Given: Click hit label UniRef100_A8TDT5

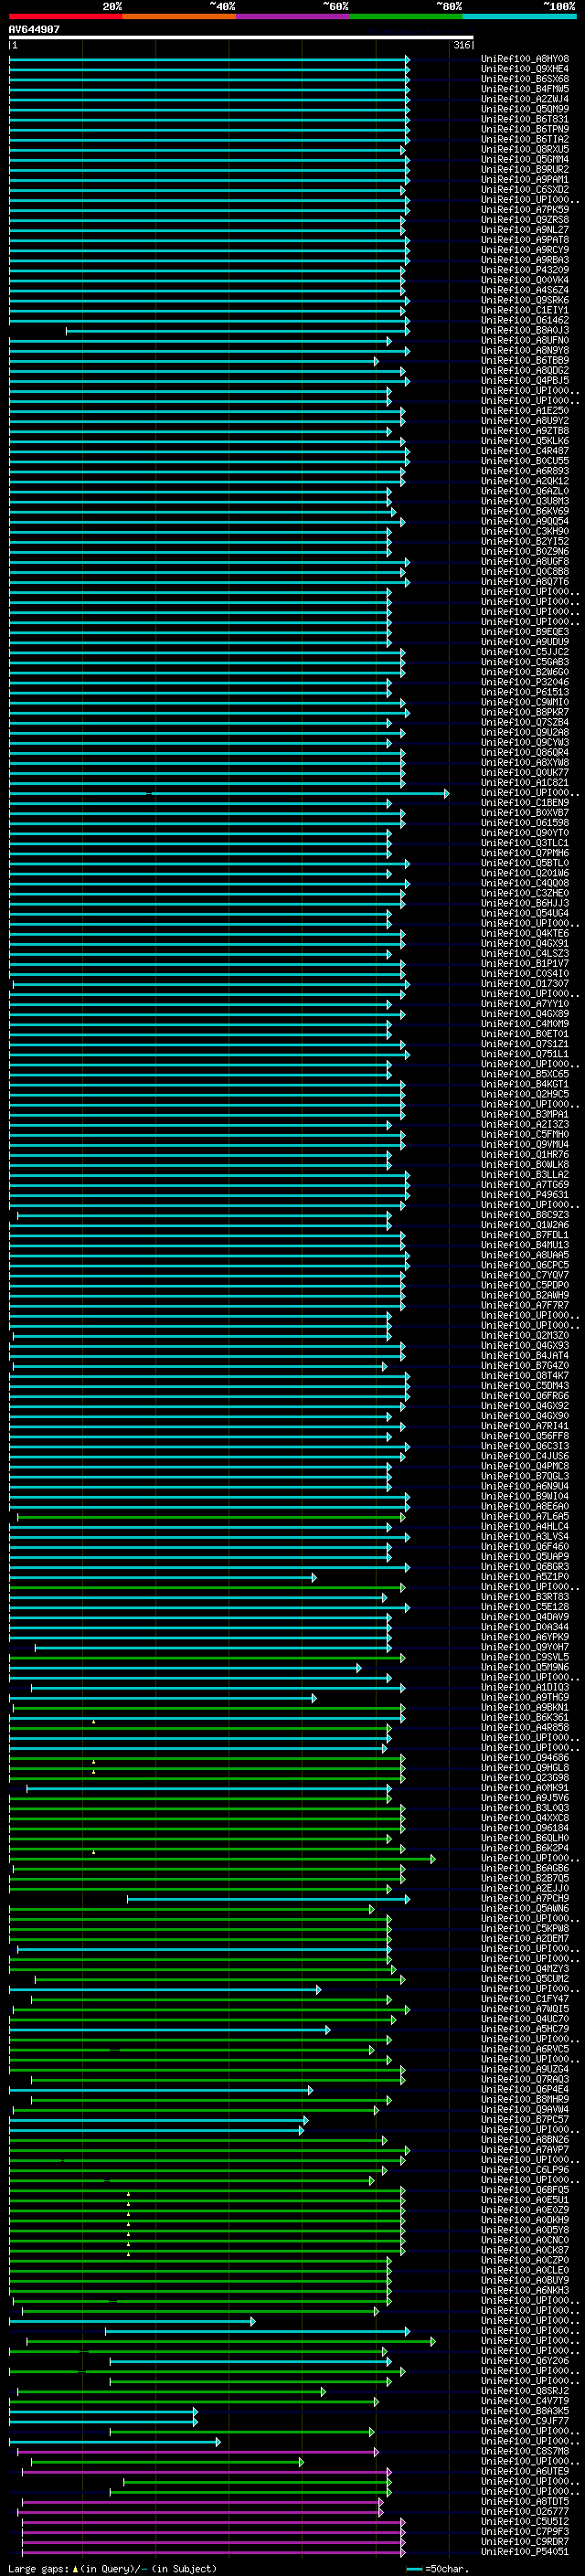Looking at the screenshot, I should (525, 2501).
